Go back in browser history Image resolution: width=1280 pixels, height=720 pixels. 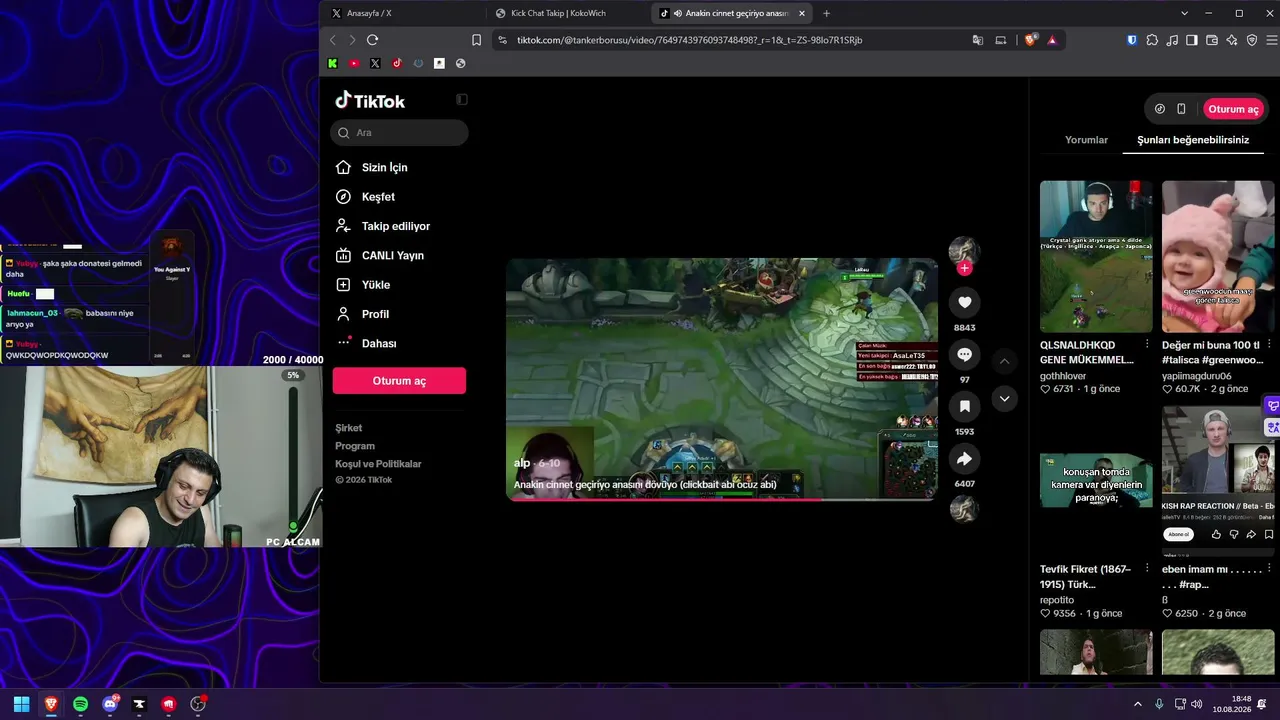click(x=333, y=40)
